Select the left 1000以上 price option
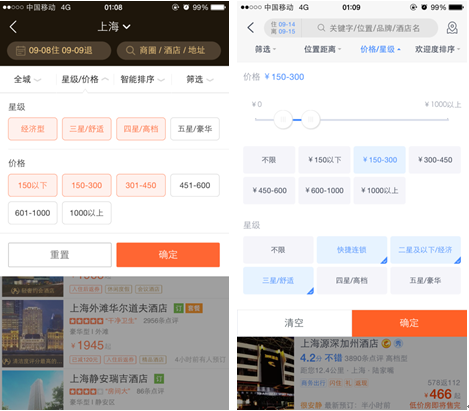The height and width of the screenshot is (411, 469). click(x=87, y=213)
